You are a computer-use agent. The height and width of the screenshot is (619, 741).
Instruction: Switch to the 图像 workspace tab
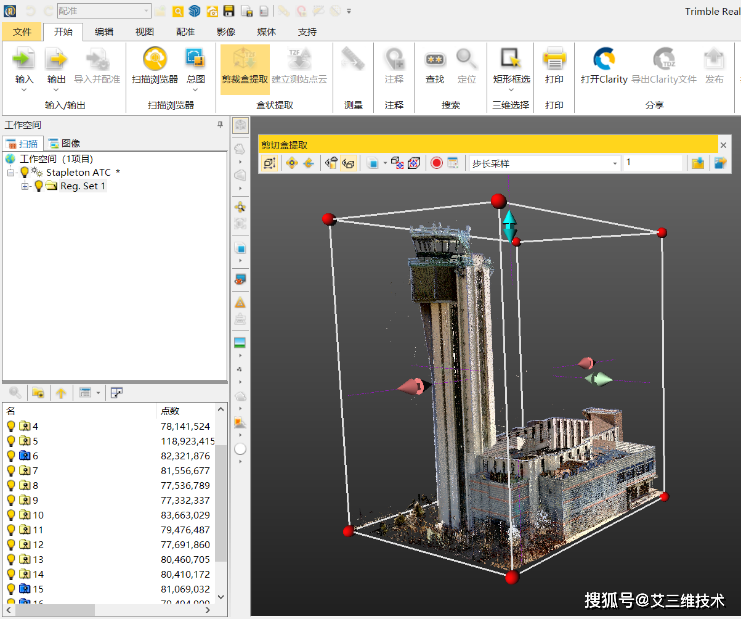click(x=64, y=143)
